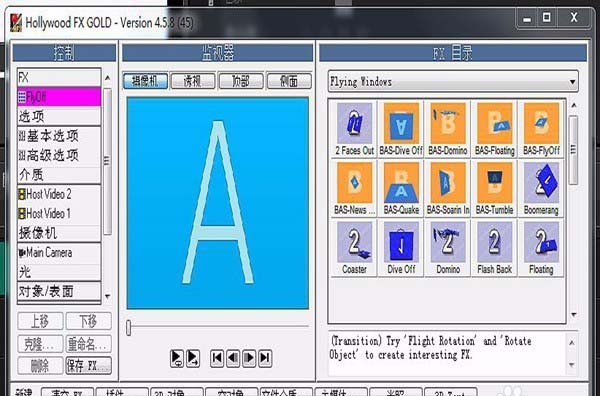600x396 pixels.
Task: Maximize the Hollywood FX GOLD window
Action: 547,18
